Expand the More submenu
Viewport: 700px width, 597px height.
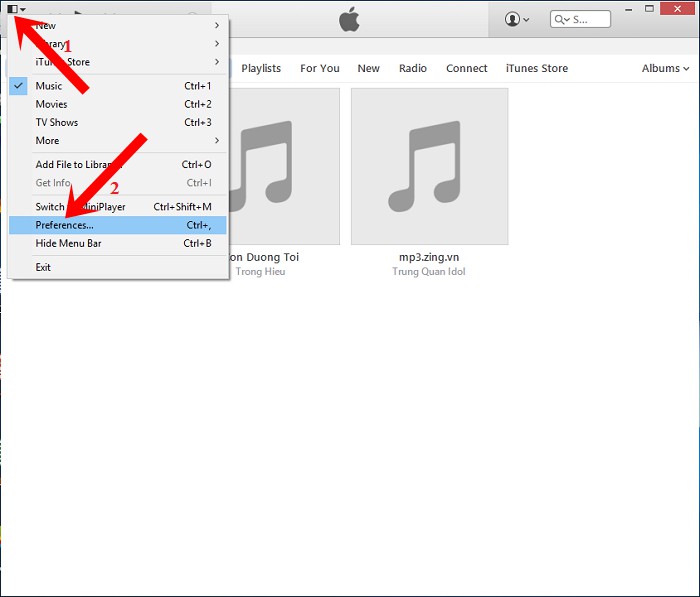coord(118,141)
